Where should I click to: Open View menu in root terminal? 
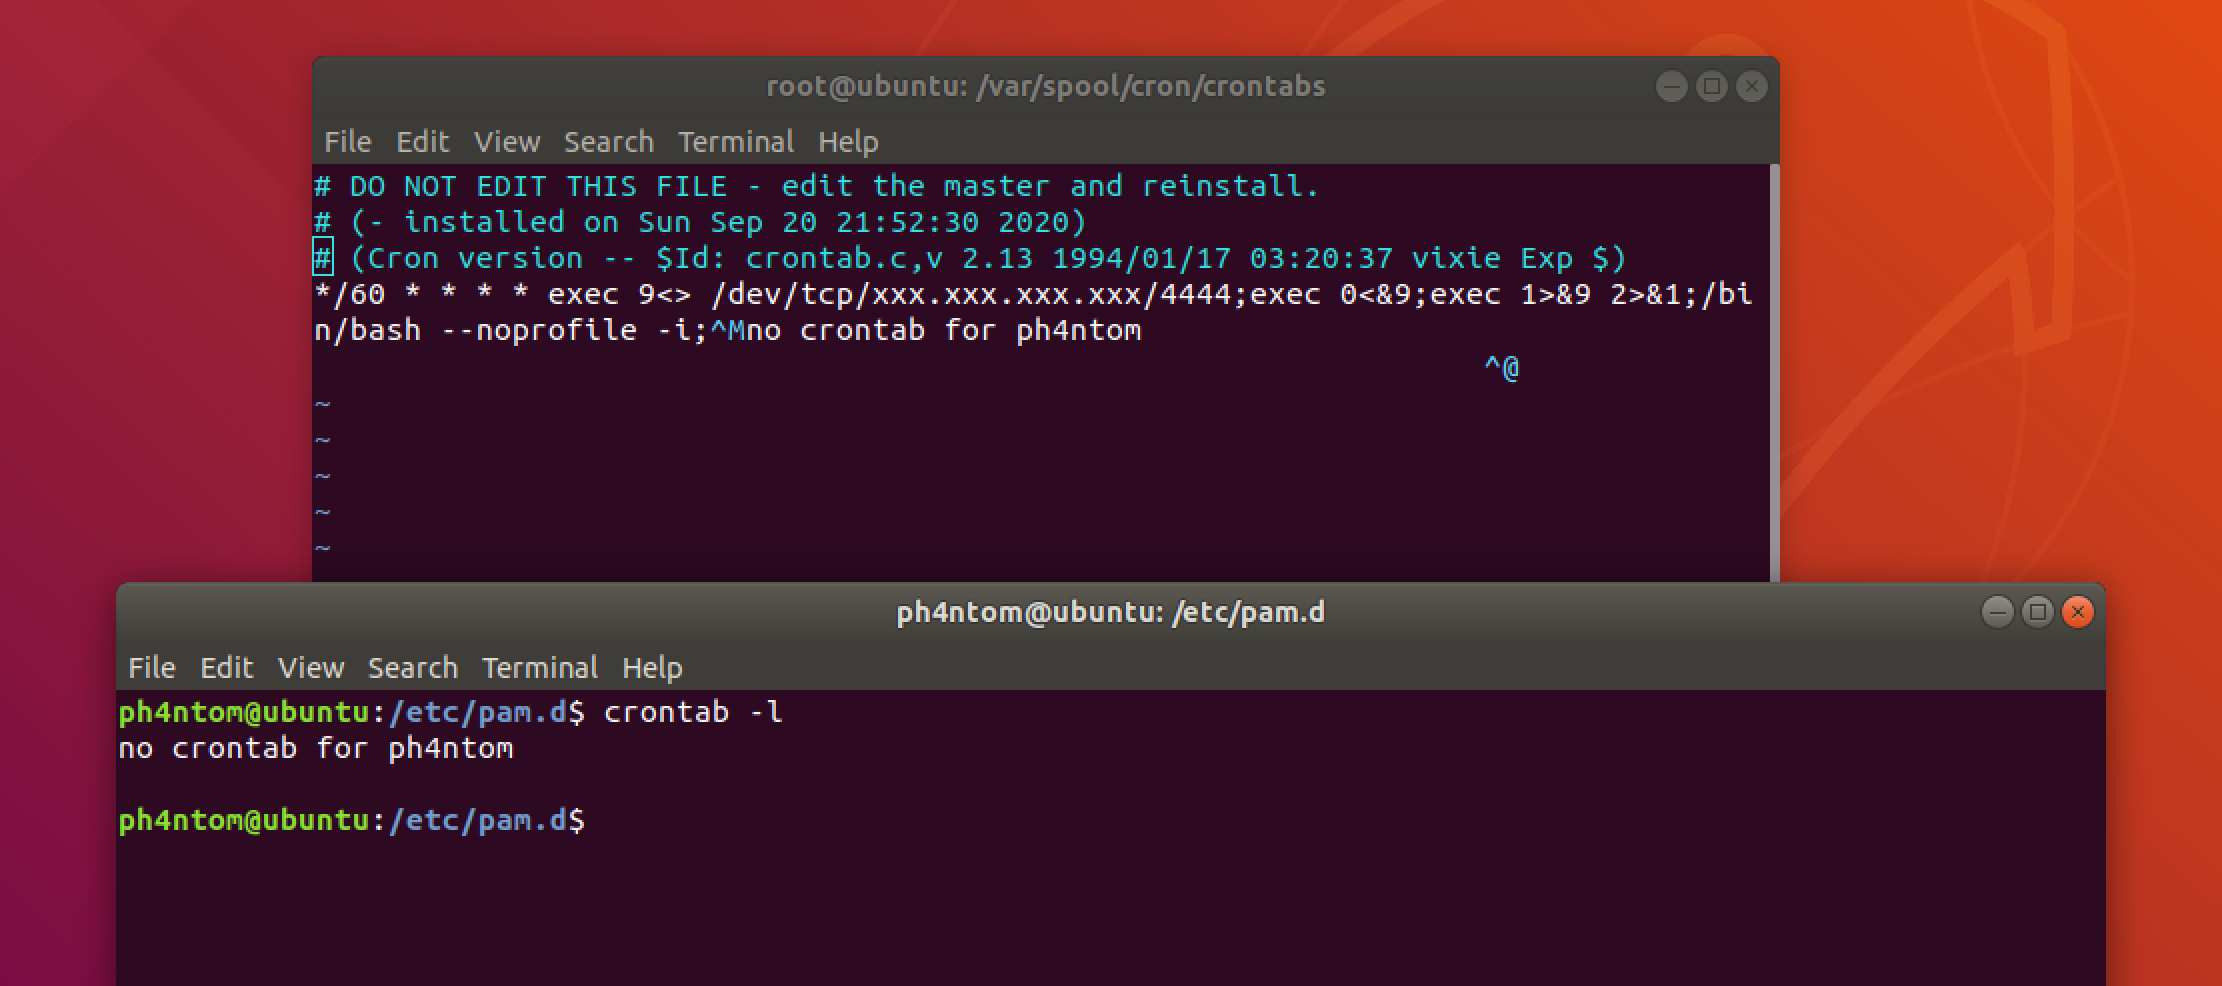[x=506, y=142]
